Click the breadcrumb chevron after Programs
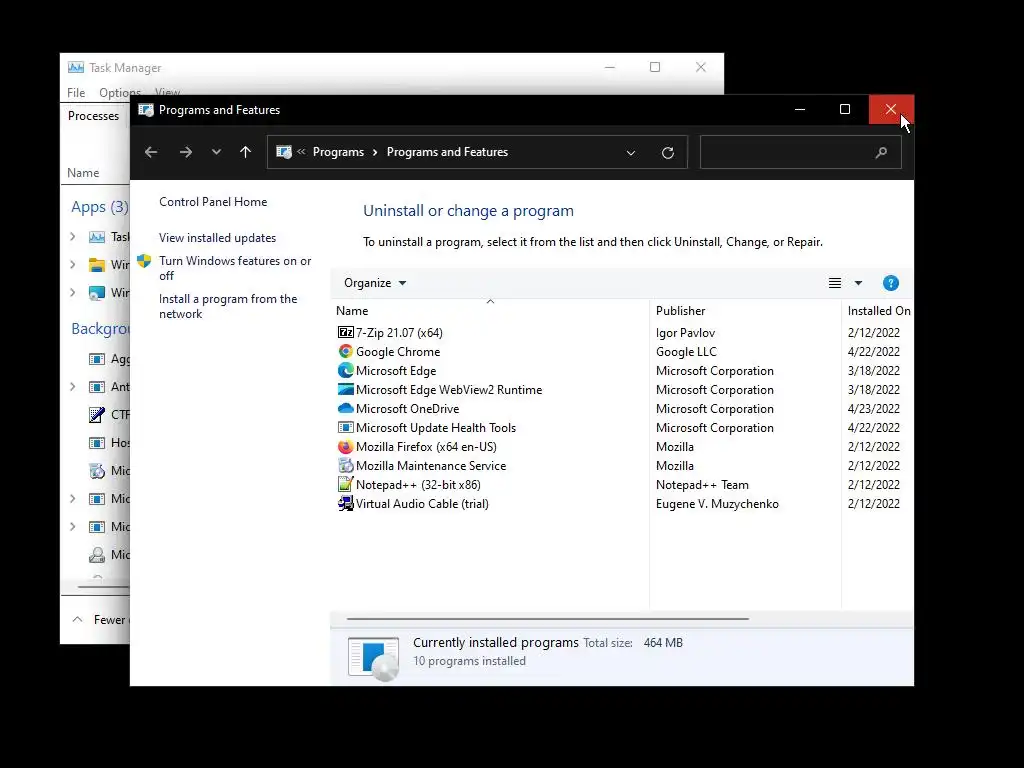The image size is (1024, 768). point(376,152)
